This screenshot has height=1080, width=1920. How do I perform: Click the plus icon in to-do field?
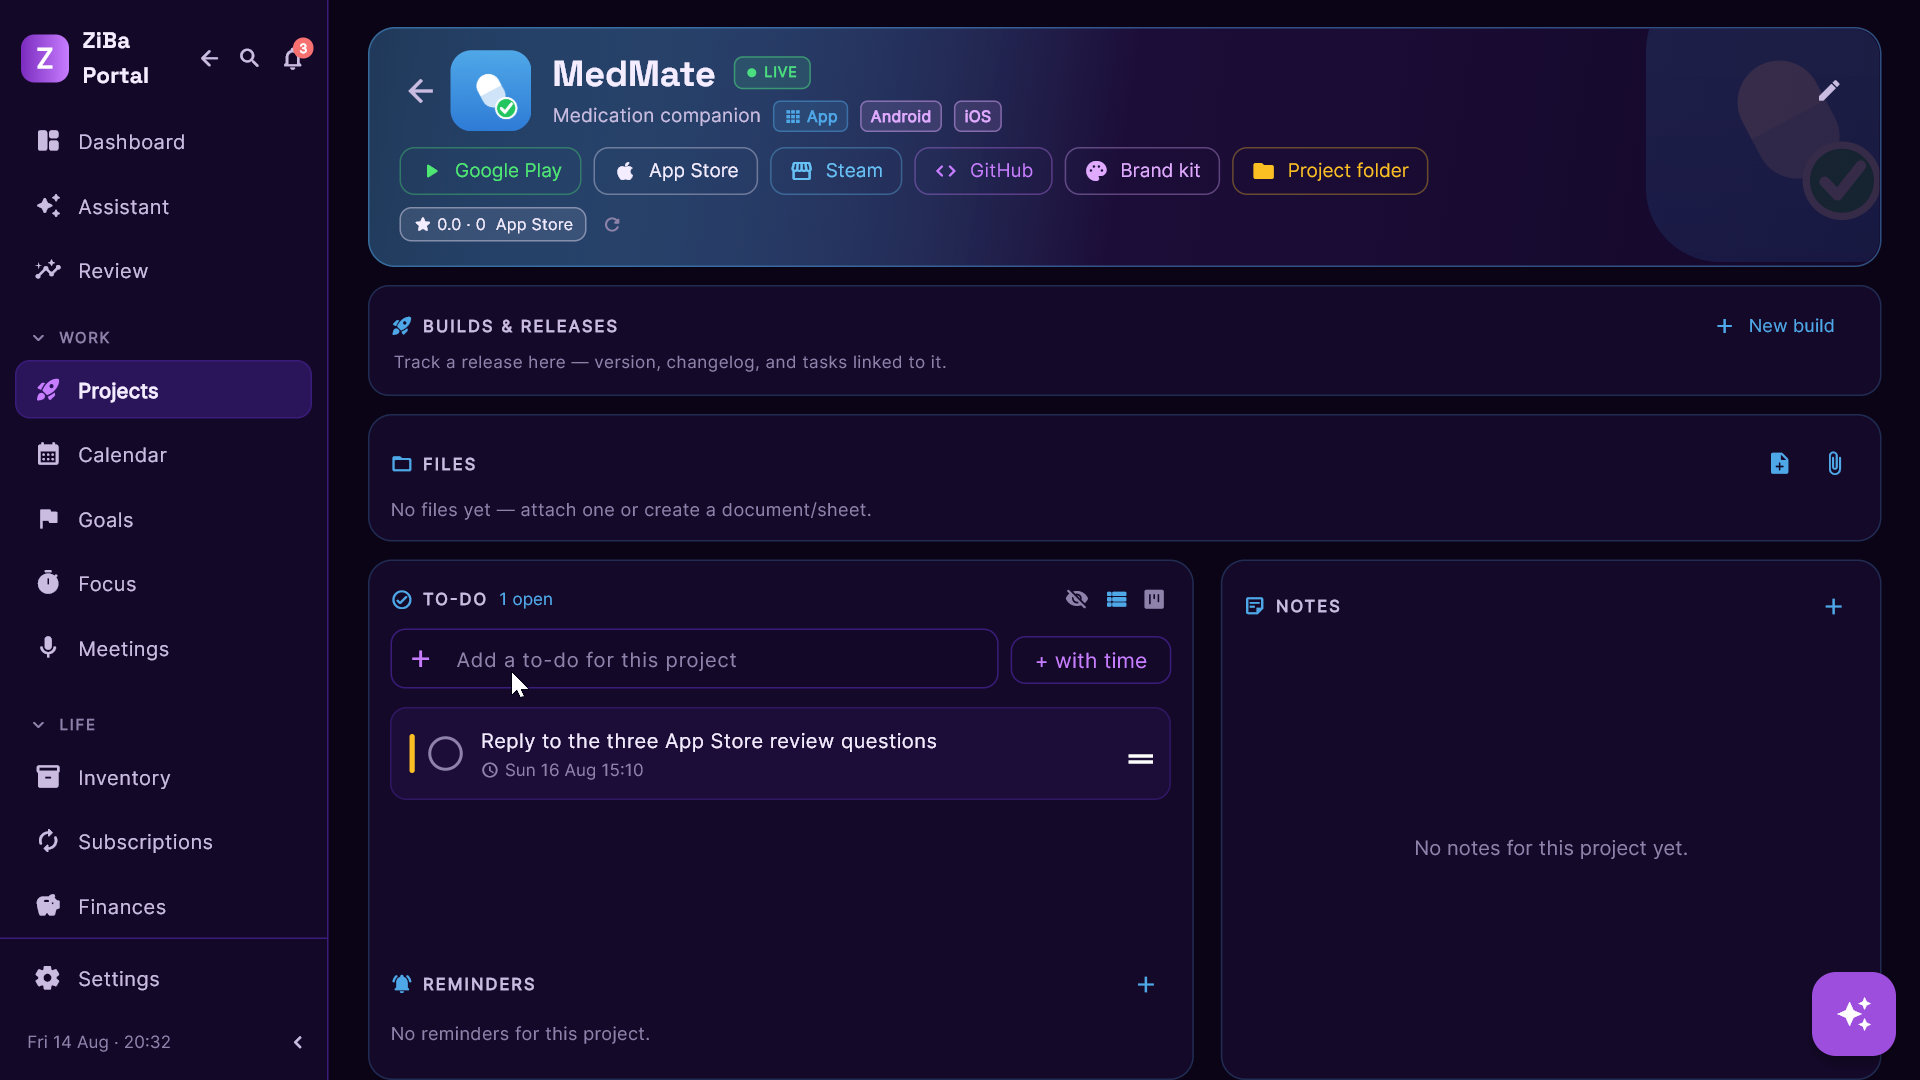click(x=421, y=659)
